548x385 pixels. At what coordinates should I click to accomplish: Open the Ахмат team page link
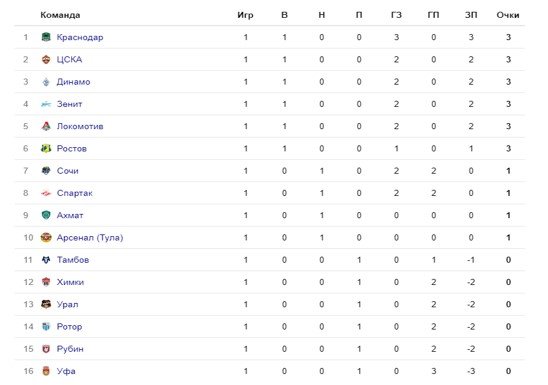[70, 215]
